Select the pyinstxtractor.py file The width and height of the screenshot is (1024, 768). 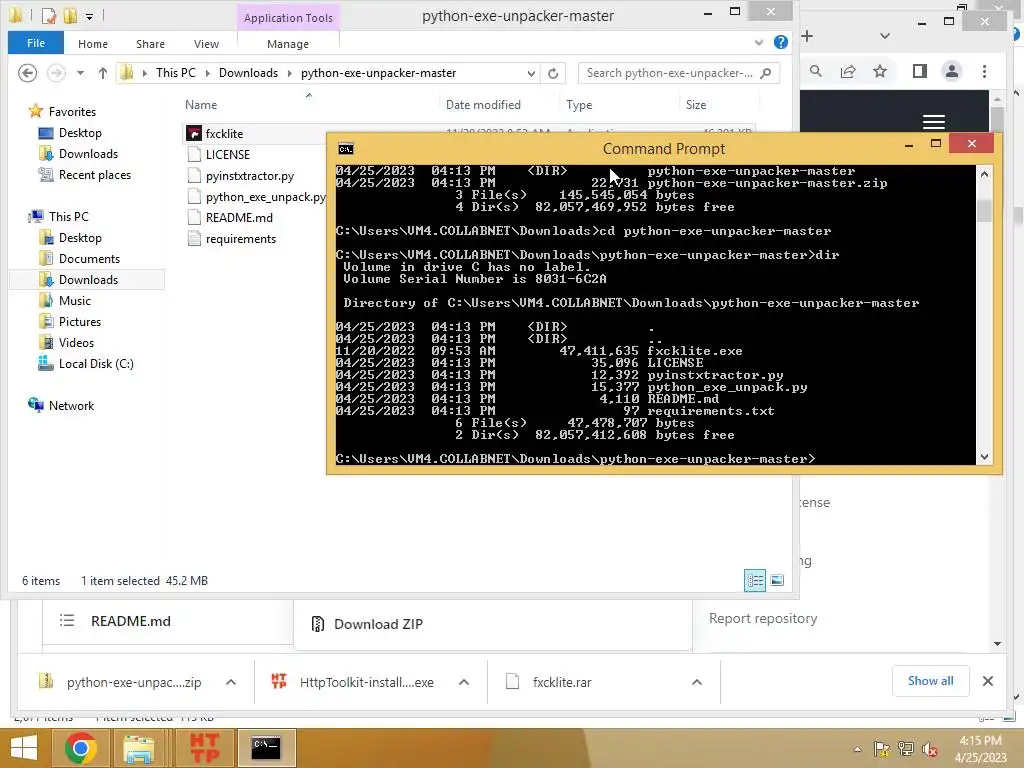click(249, 176)
